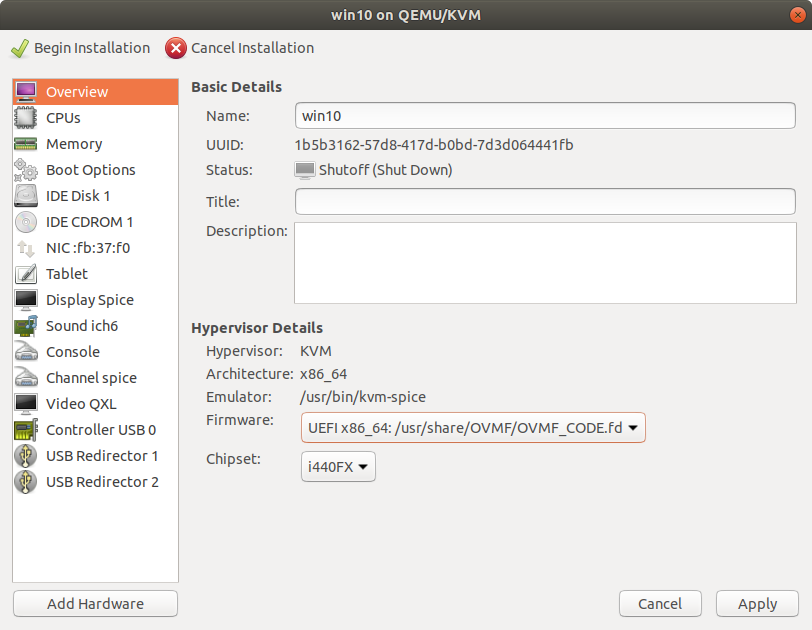Click the Add Hardware button
The height and width of the screenshot is (630, 812).
click(x=94, y=603)
